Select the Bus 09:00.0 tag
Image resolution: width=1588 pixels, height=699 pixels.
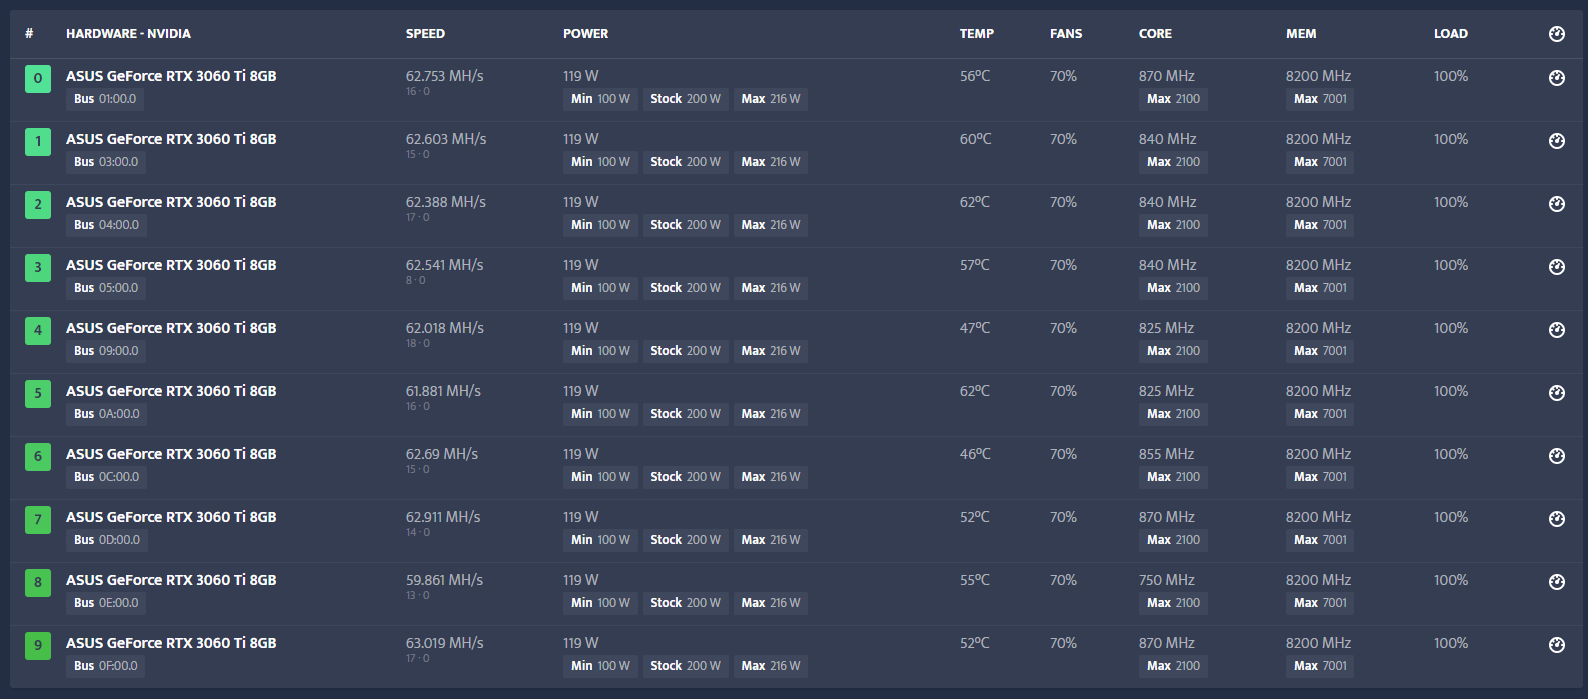pos(106,351)
